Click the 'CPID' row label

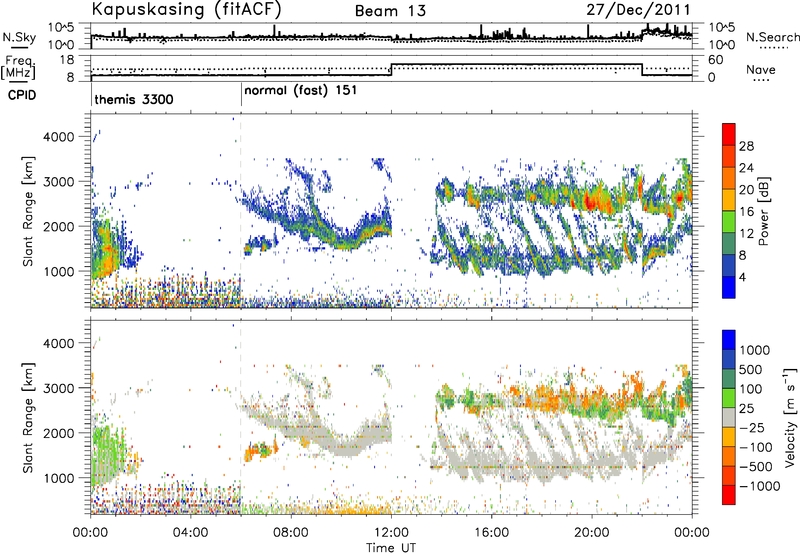22,95
